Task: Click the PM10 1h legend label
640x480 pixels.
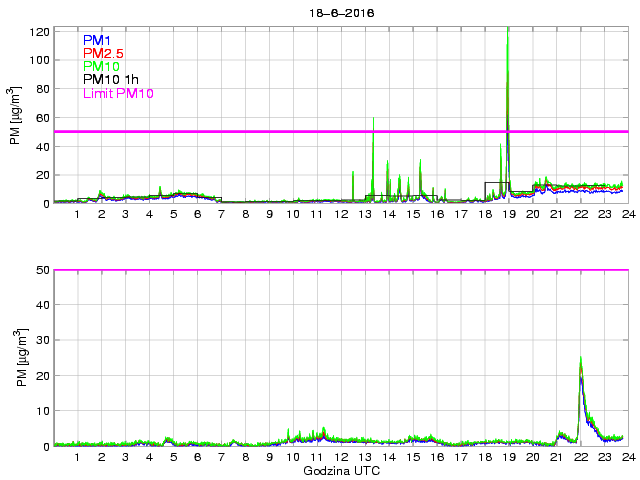Action: [x=111, y=79]
